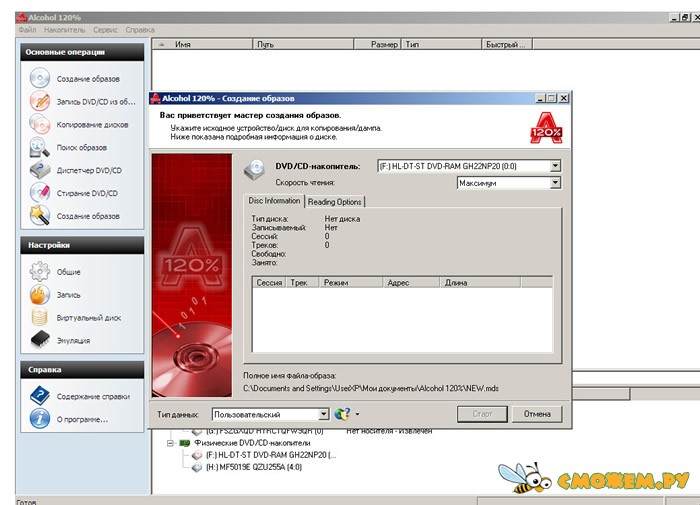Switch to the Disc Information tab

click(x=274, y=201)
